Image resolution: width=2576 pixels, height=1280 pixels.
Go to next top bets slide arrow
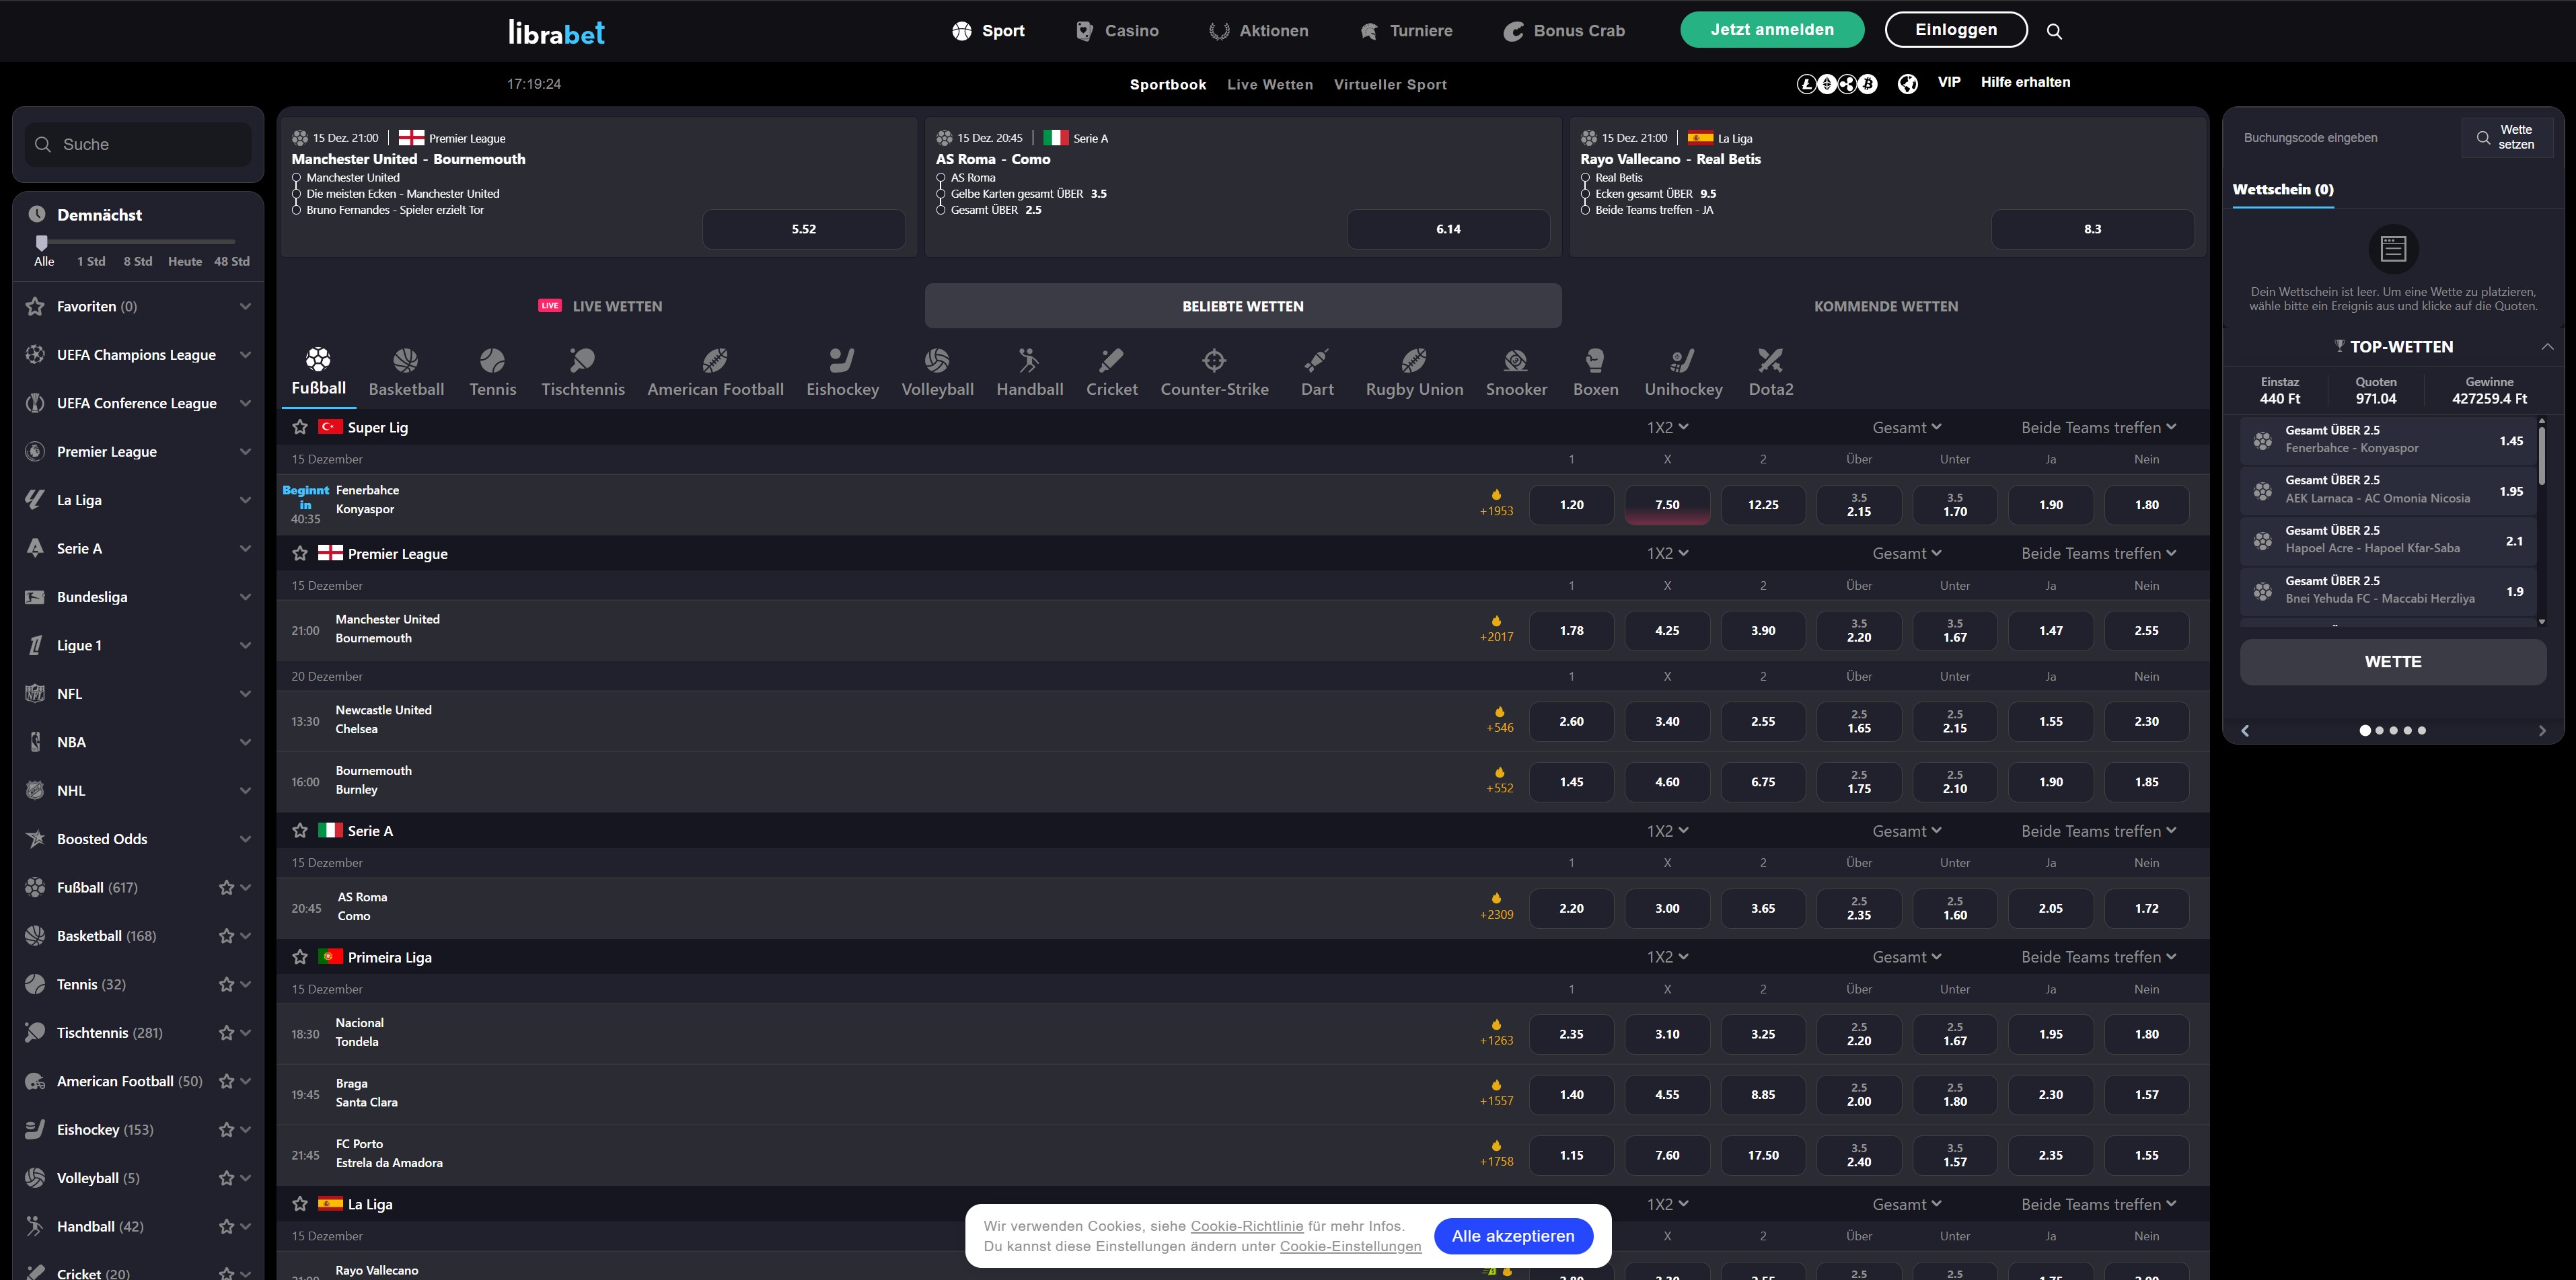pyautogui.click(x=2542, y=731)
